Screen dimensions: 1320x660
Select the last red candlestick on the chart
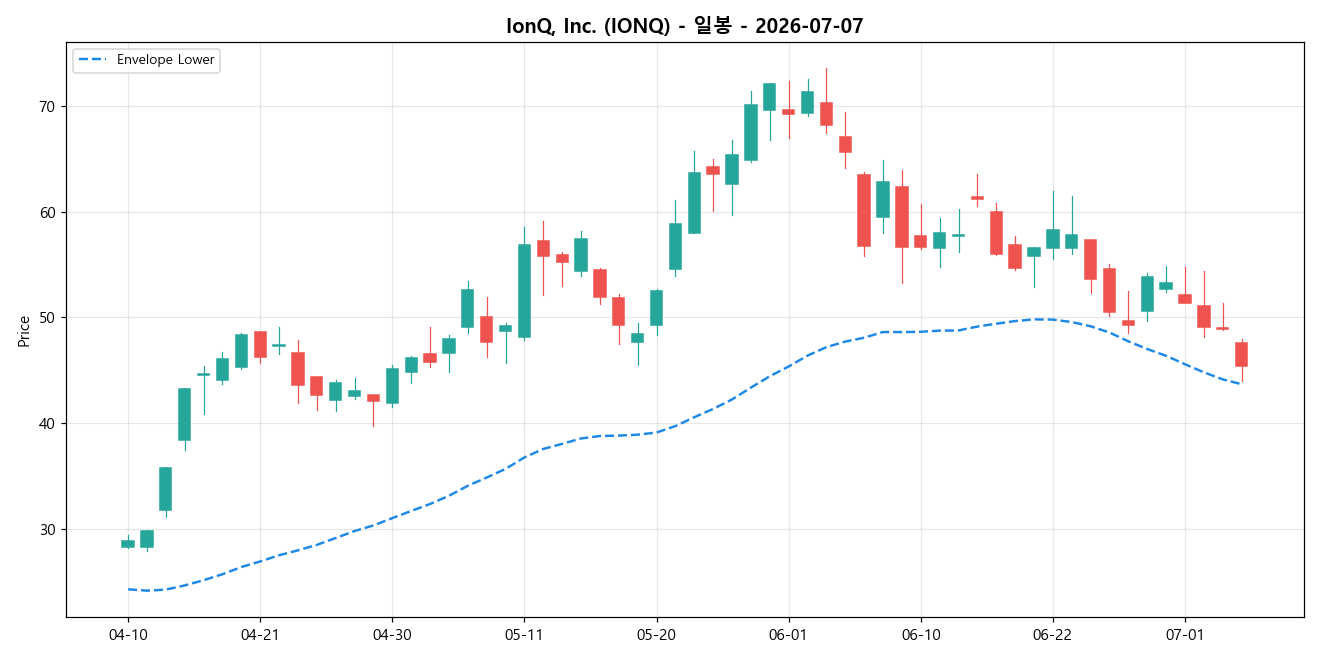[1241, 354]
